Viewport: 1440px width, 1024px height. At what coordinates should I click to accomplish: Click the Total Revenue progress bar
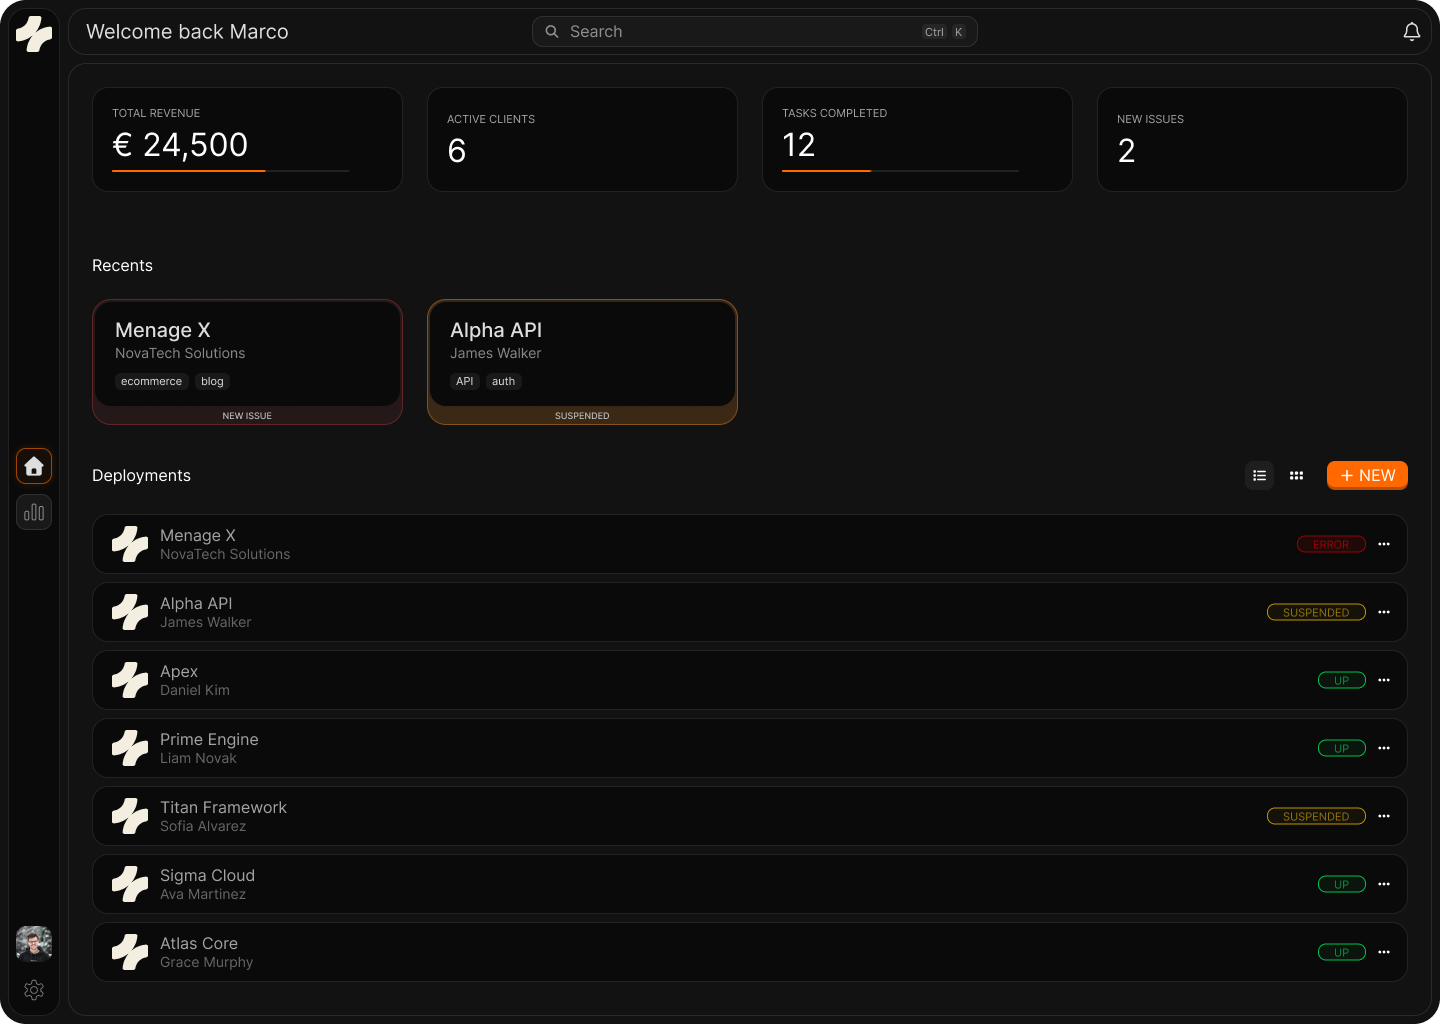[229, 171]
